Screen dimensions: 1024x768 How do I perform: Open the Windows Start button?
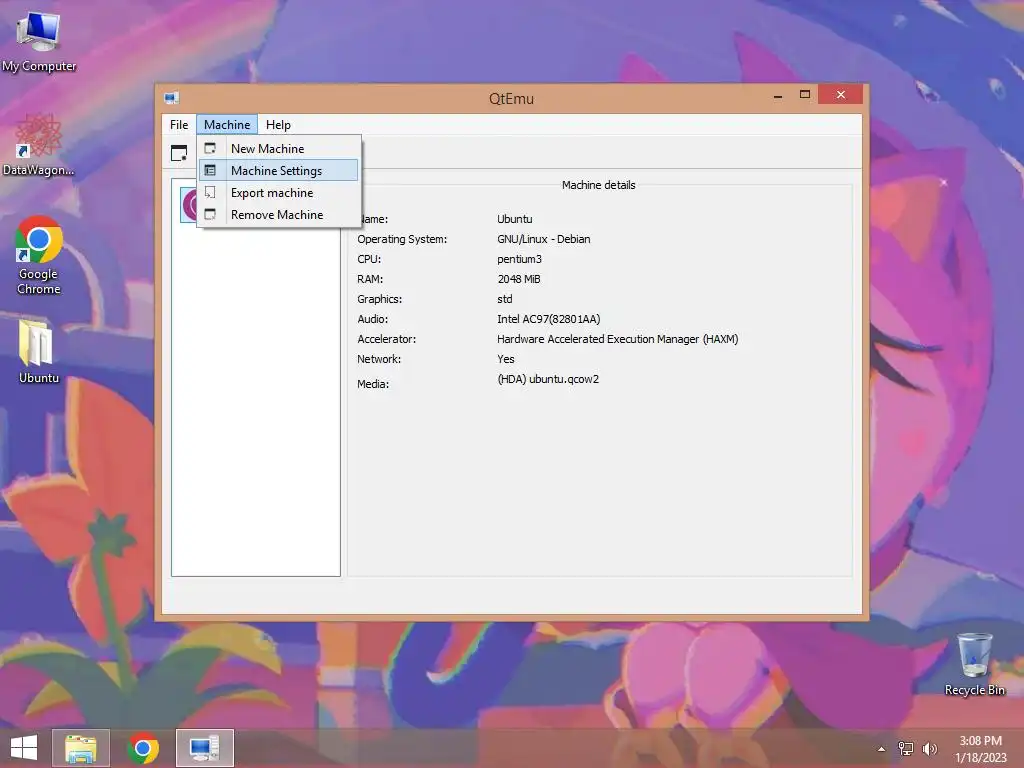[x=24, y=748]
